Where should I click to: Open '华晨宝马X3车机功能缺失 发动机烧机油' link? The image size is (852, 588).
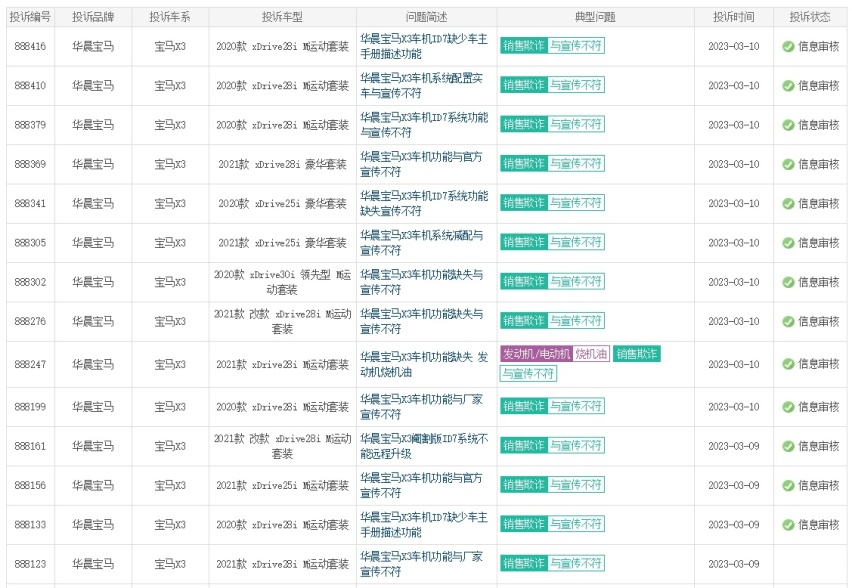(424, 364)
